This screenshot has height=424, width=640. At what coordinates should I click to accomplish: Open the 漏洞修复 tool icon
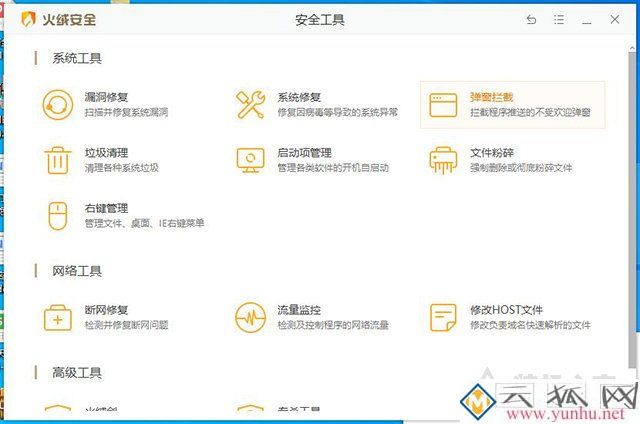point(58,105)
